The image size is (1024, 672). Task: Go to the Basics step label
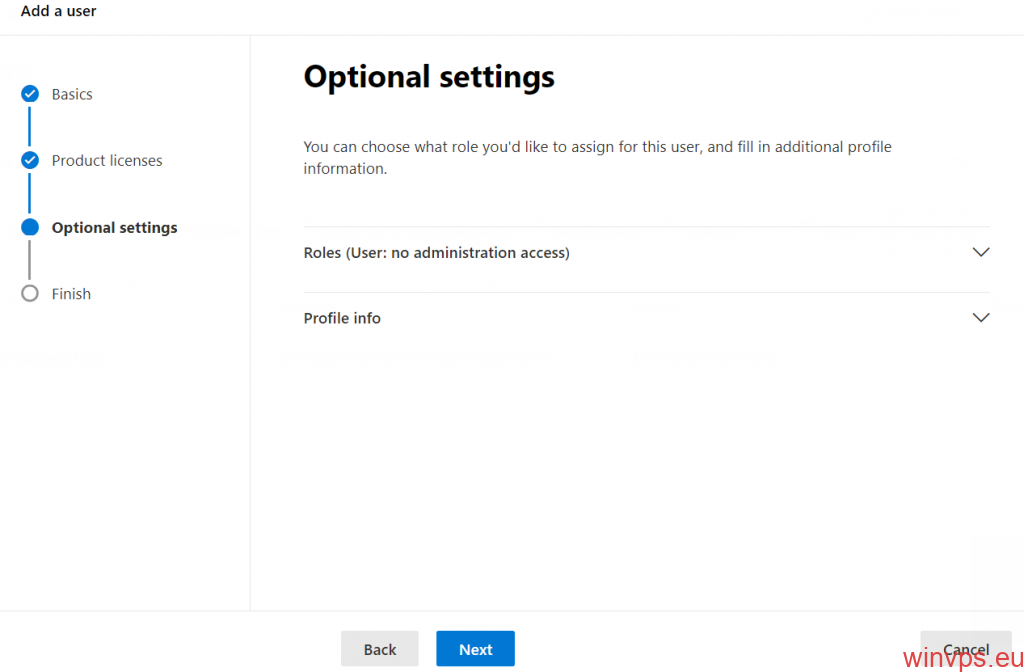tap(72, 94)
